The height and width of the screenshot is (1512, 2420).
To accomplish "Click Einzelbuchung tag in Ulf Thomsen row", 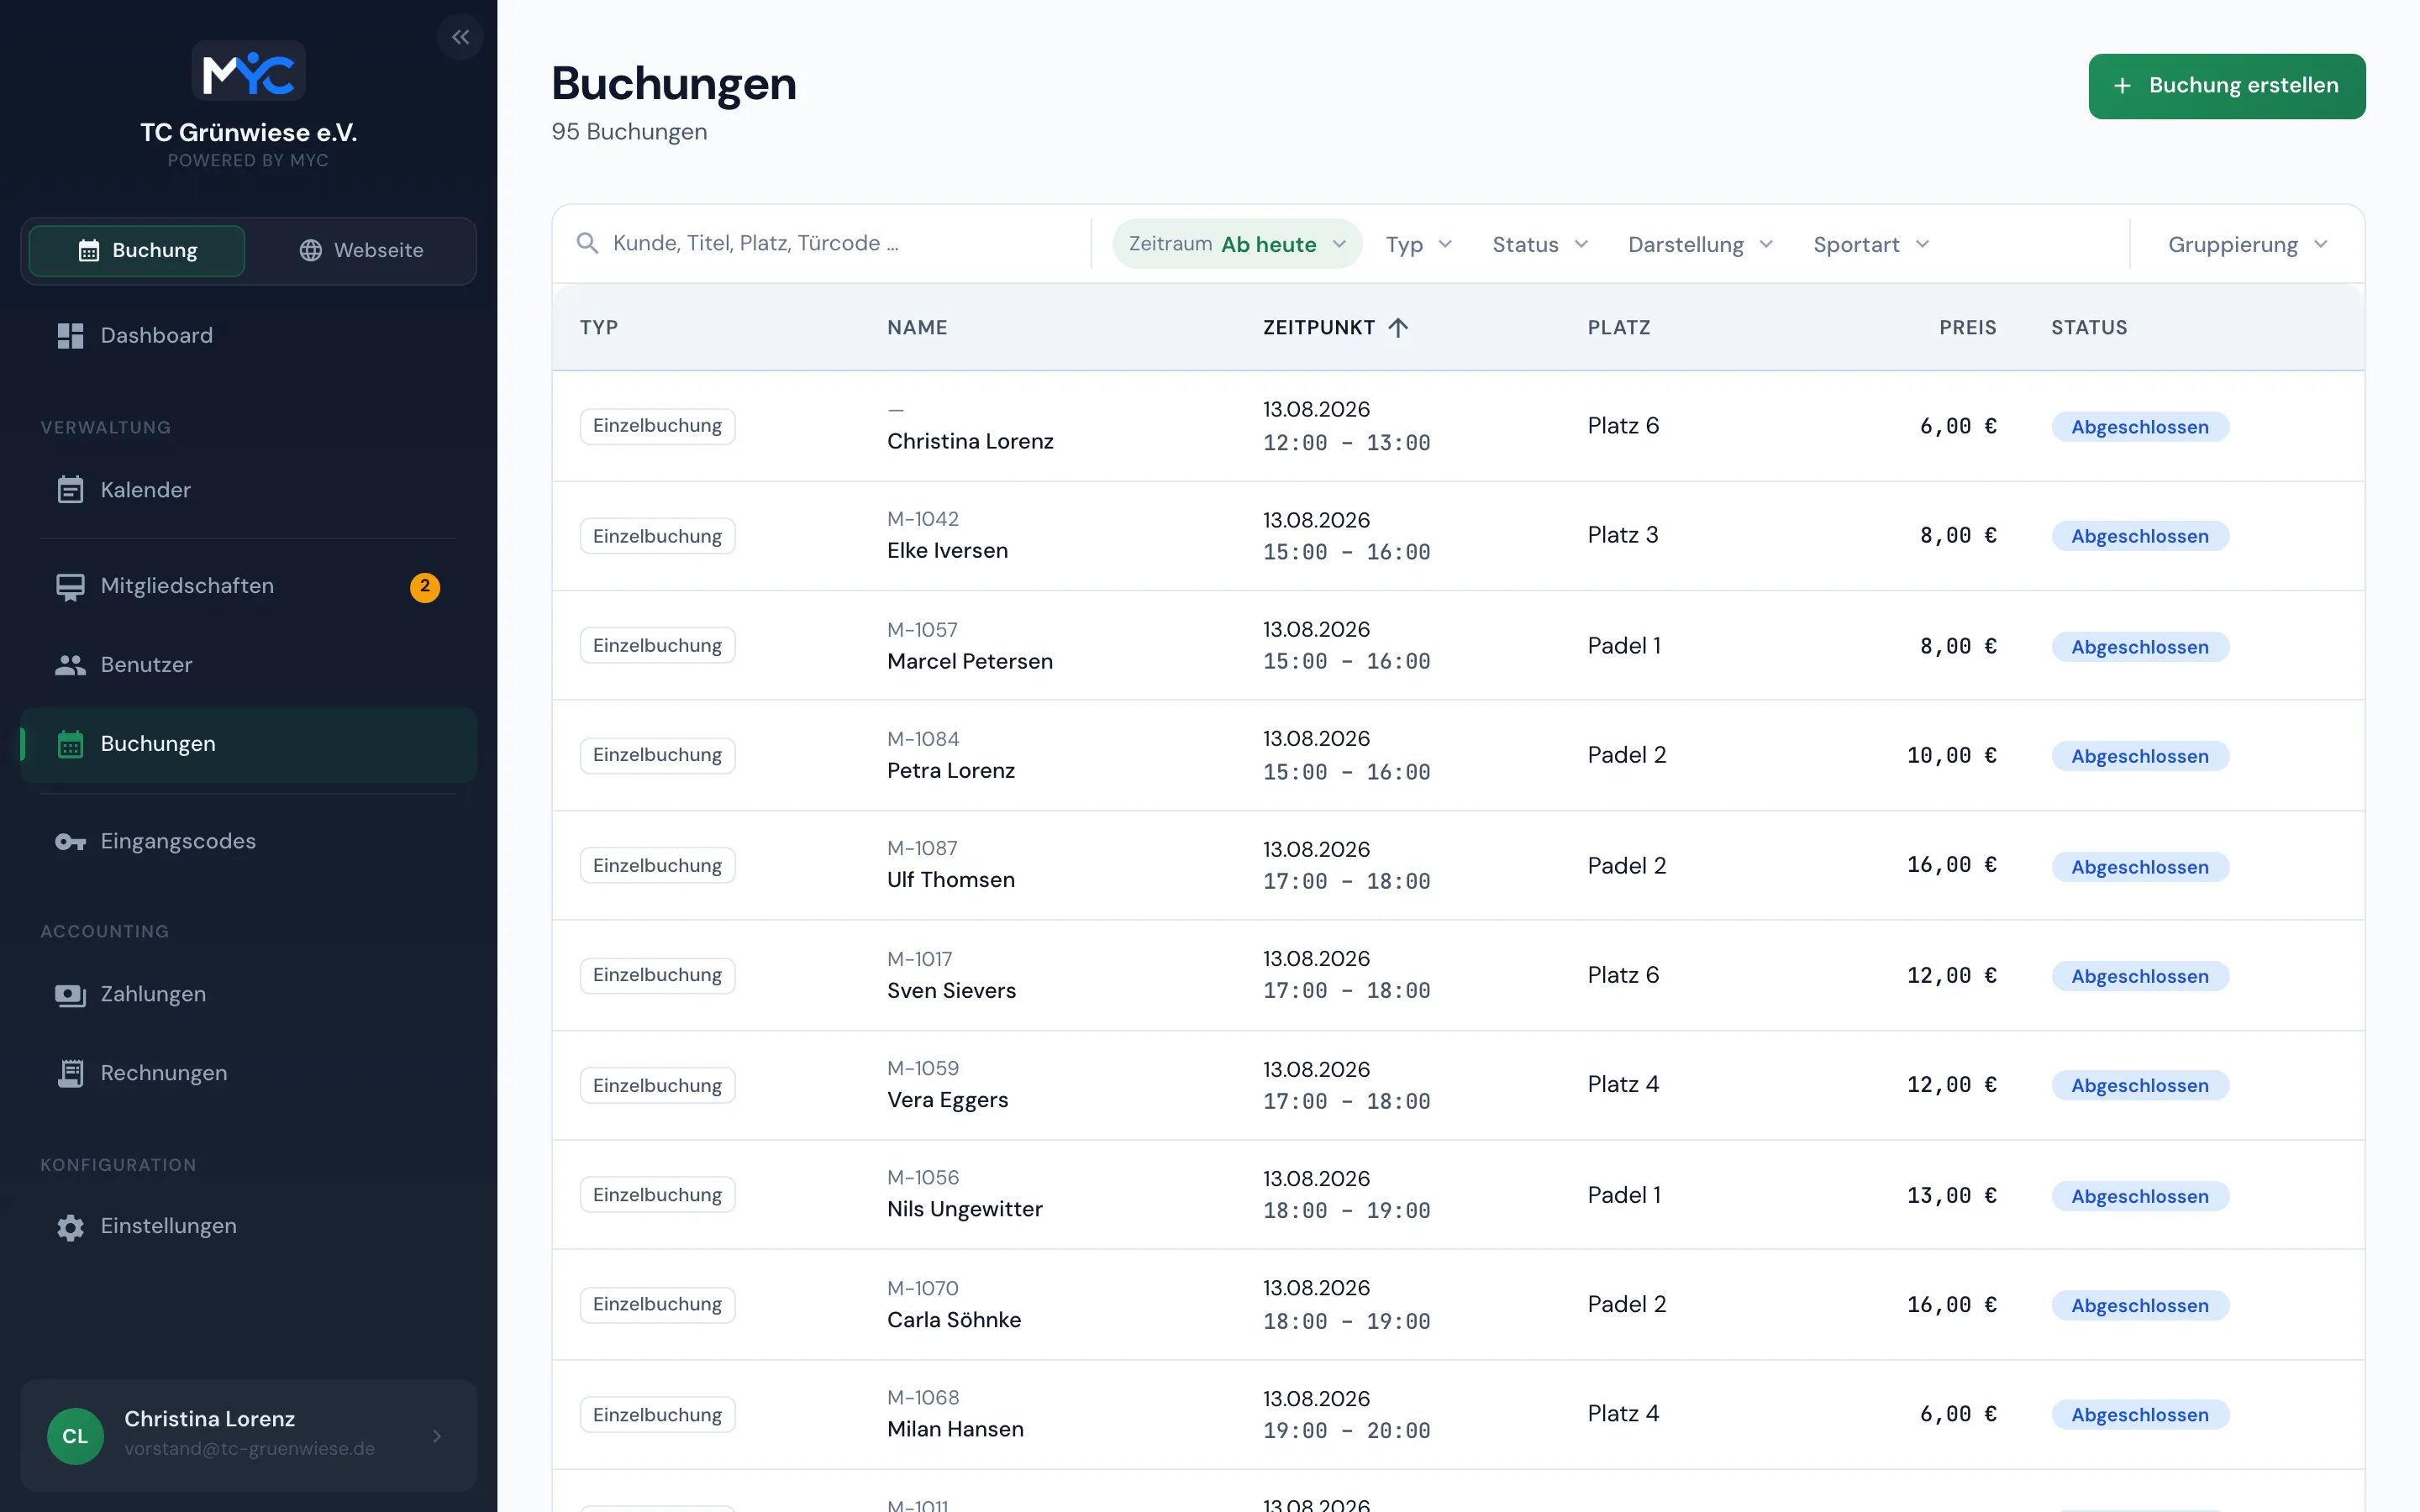I will point(657,866).
